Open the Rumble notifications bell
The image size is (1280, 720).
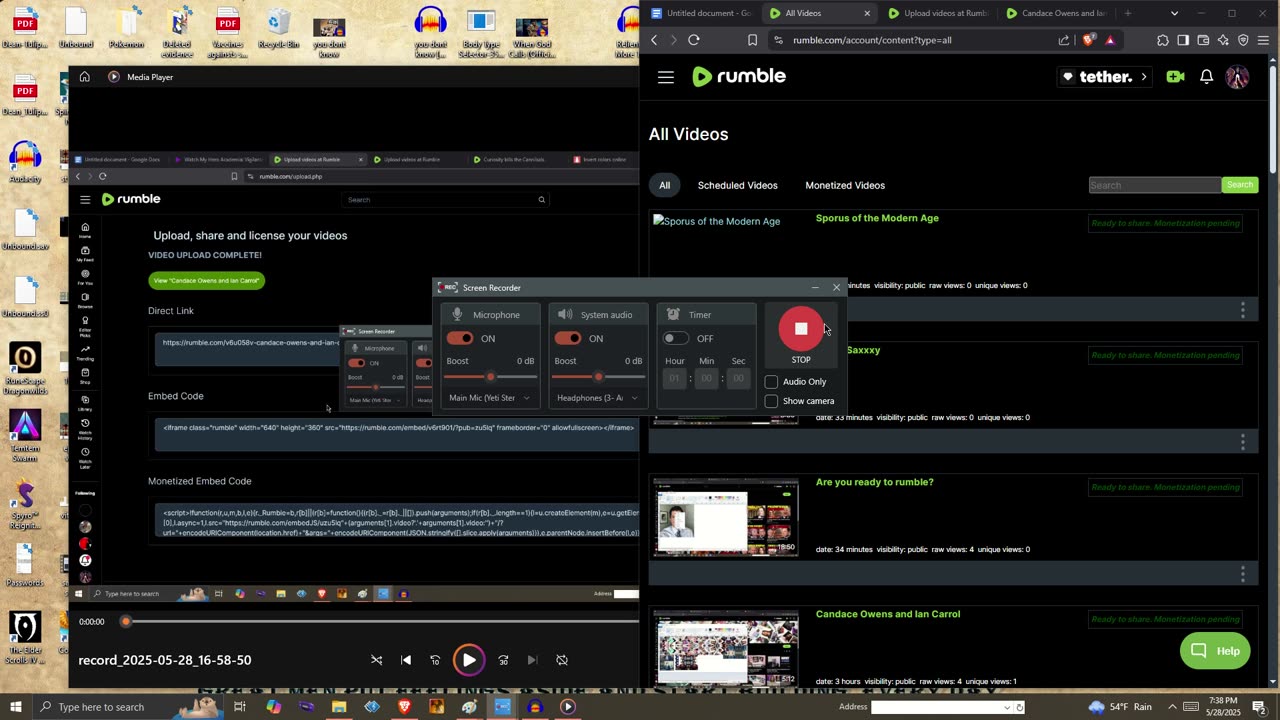[1207, 77]
